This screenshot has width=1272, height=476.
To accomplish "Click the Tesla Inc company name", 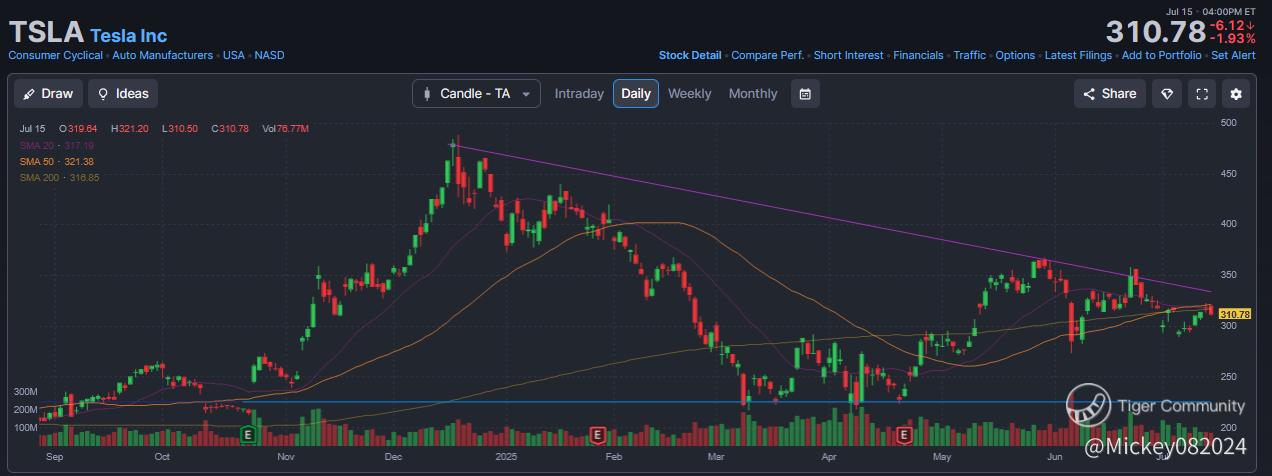I will tap(128, 36).
